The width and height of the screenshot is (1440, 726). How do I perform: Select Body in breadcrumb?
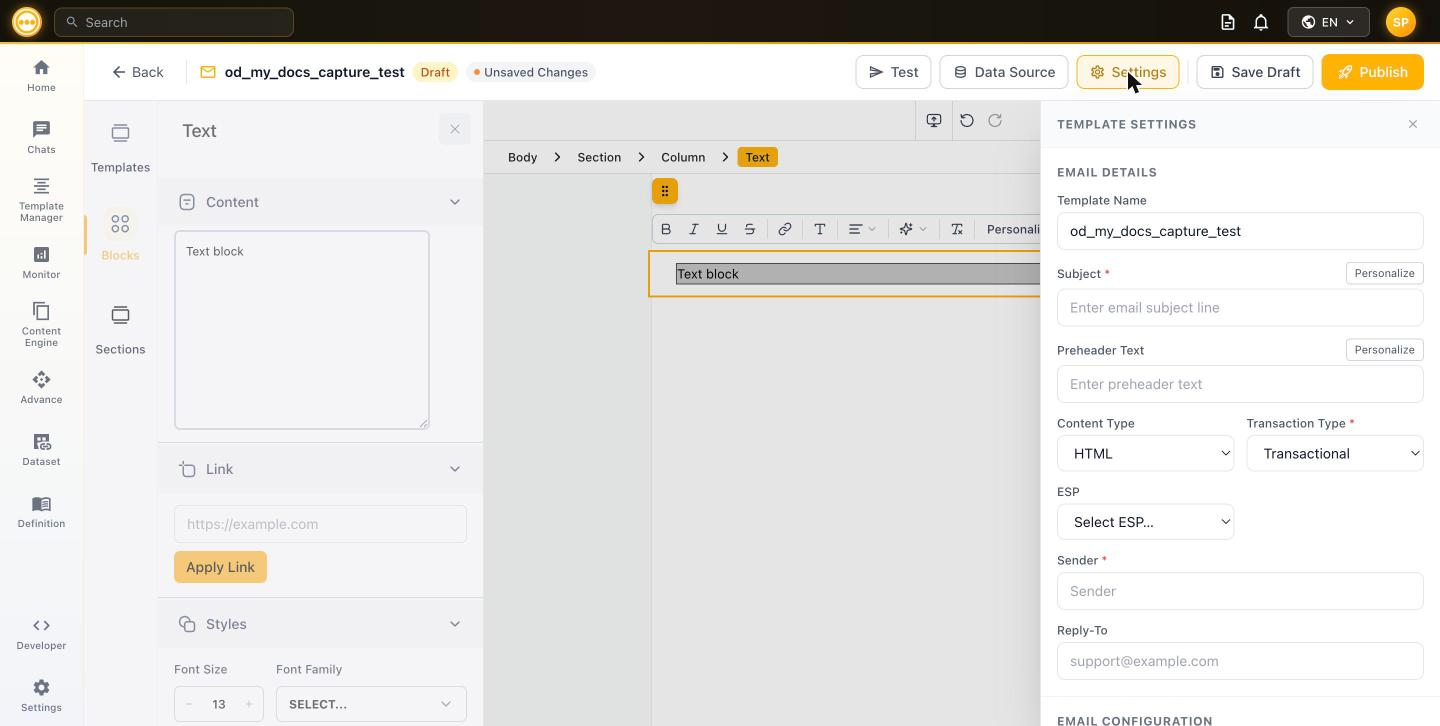pyautogui.click(x=522, y=157)
